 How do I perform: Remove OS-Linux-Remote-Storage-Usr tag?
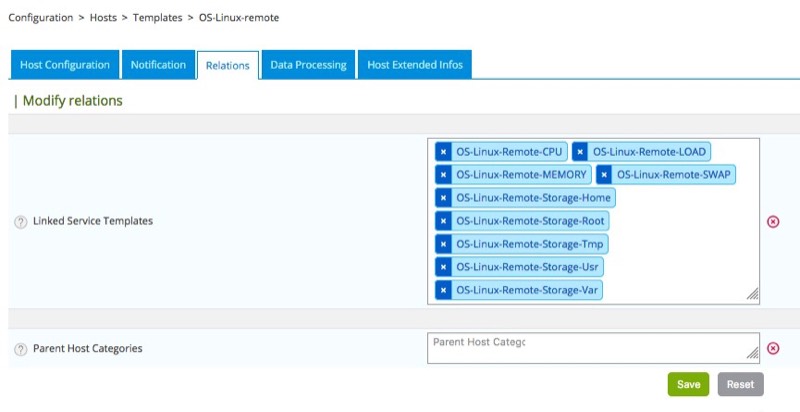pos(443,267)
